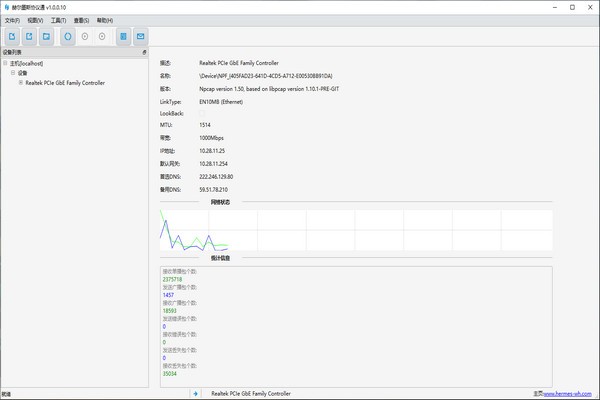Screen dimensions: 600x400
Task: Open the 帮助(H) menu
Action: pyautogui.click(x=104, y=20)
